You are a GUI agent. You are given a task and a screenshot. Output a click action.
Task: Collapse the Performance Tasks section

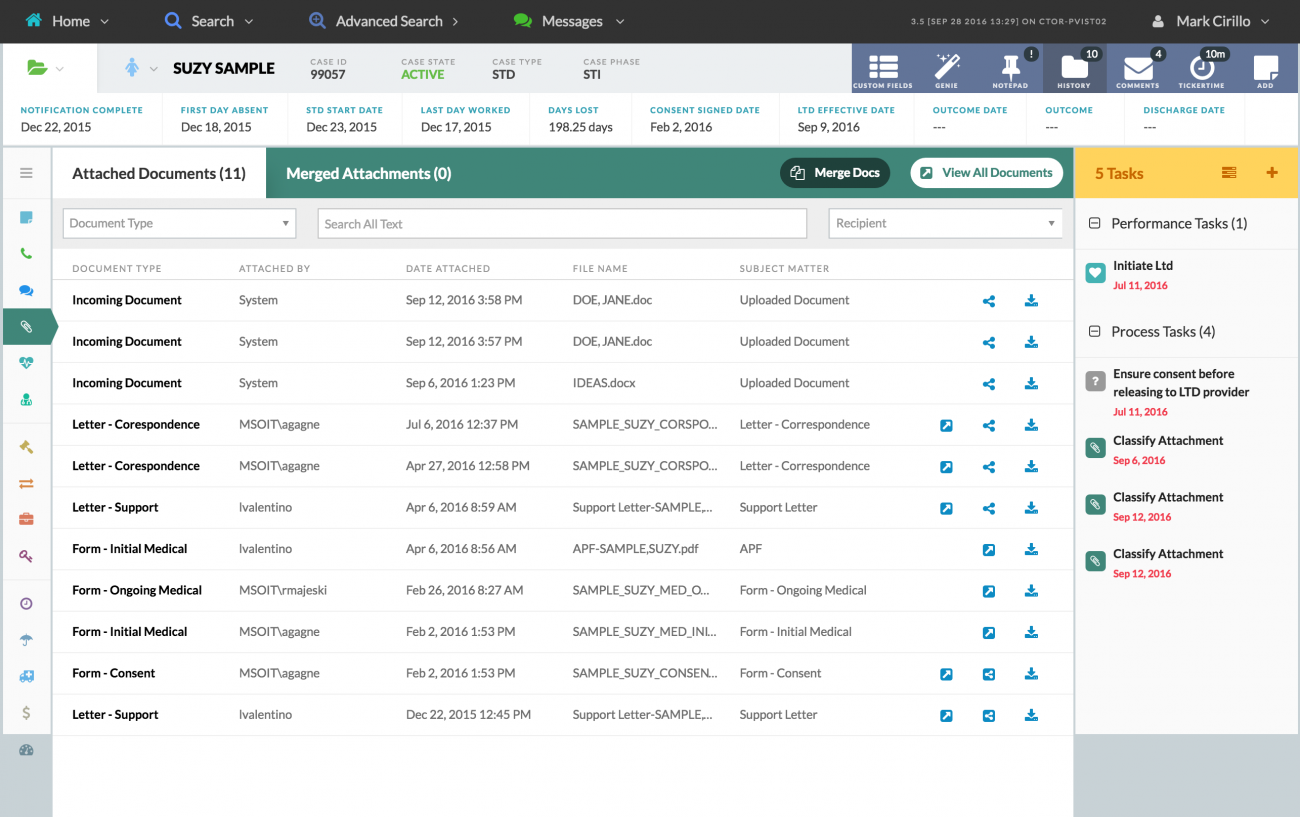coord(1095,224)
